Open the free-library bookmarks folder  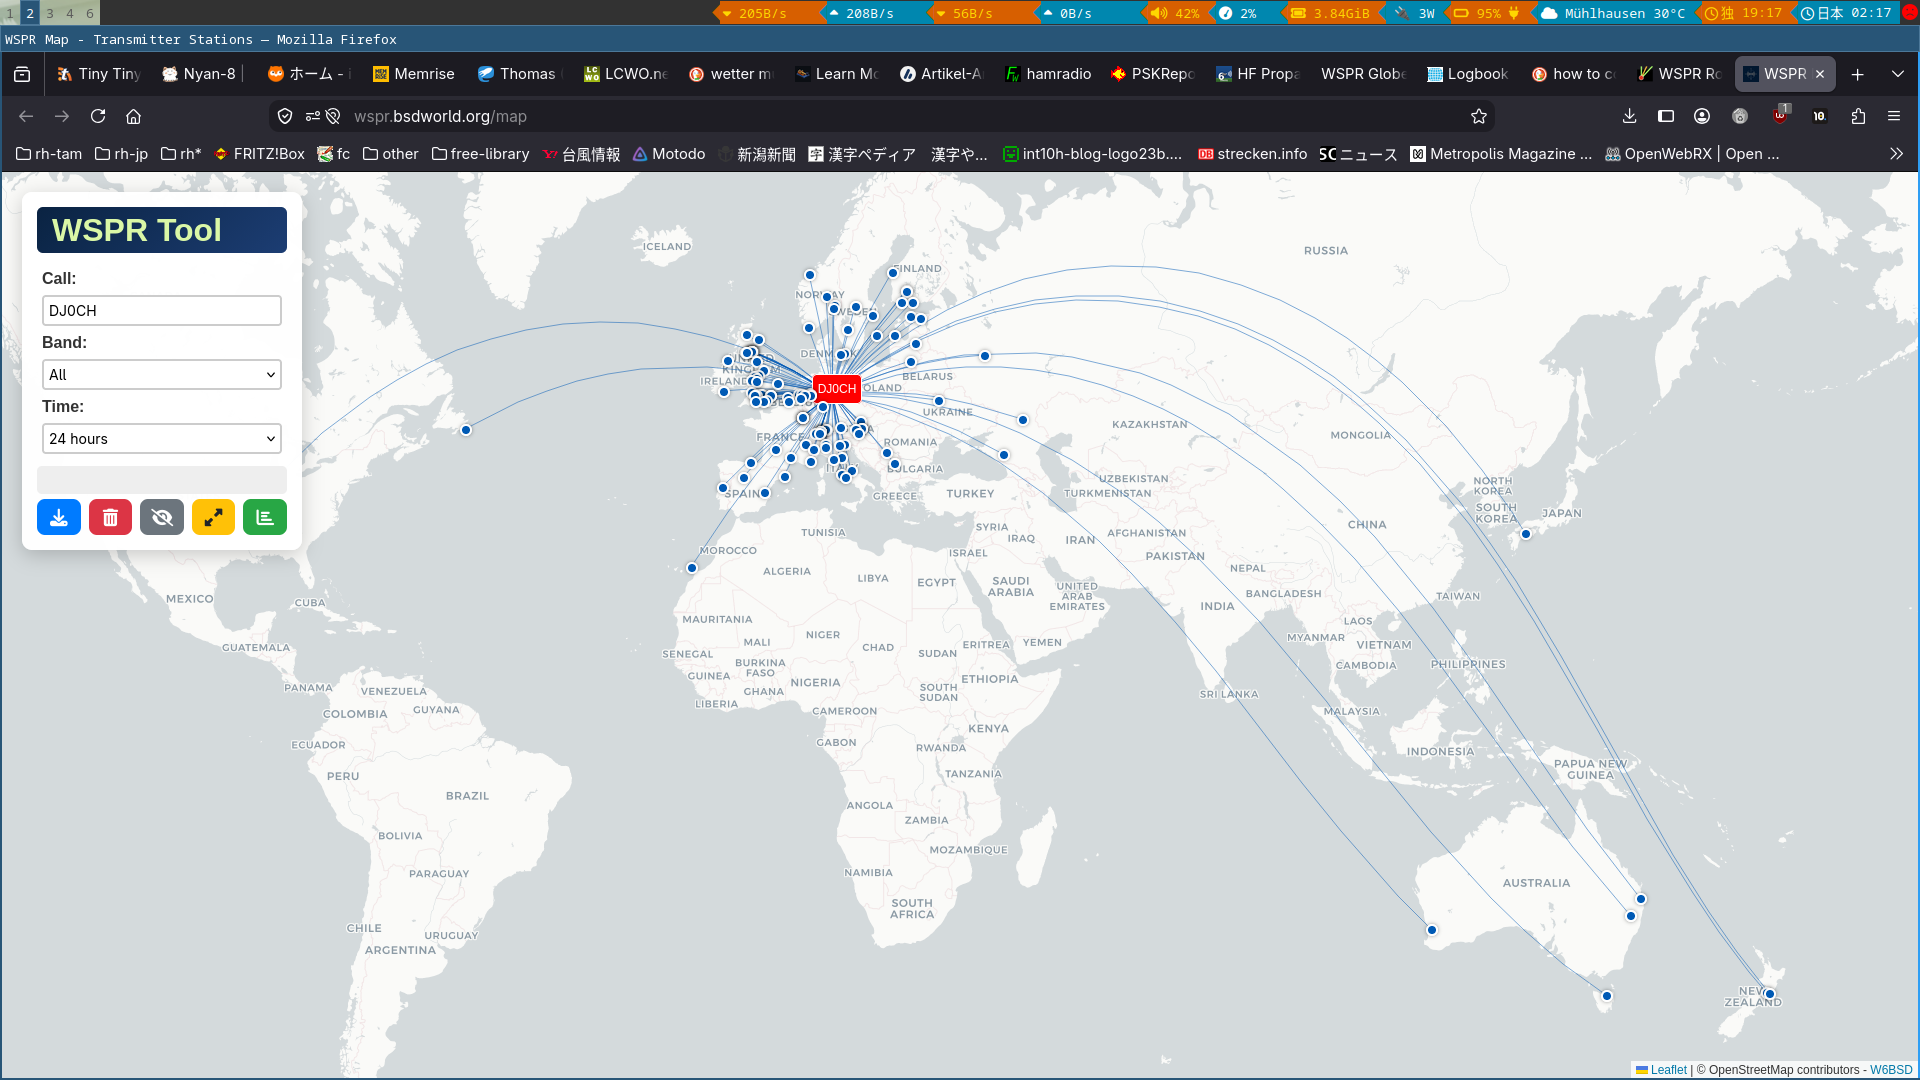(x=480, y=154)
